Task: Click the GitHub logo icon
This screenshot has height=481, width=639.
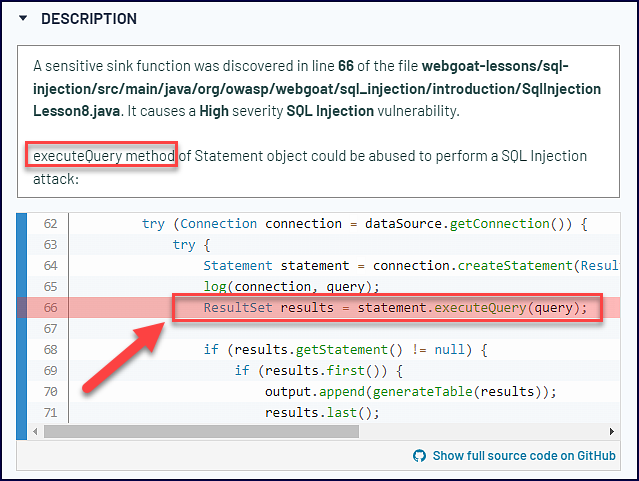Action: pos(420,456)
